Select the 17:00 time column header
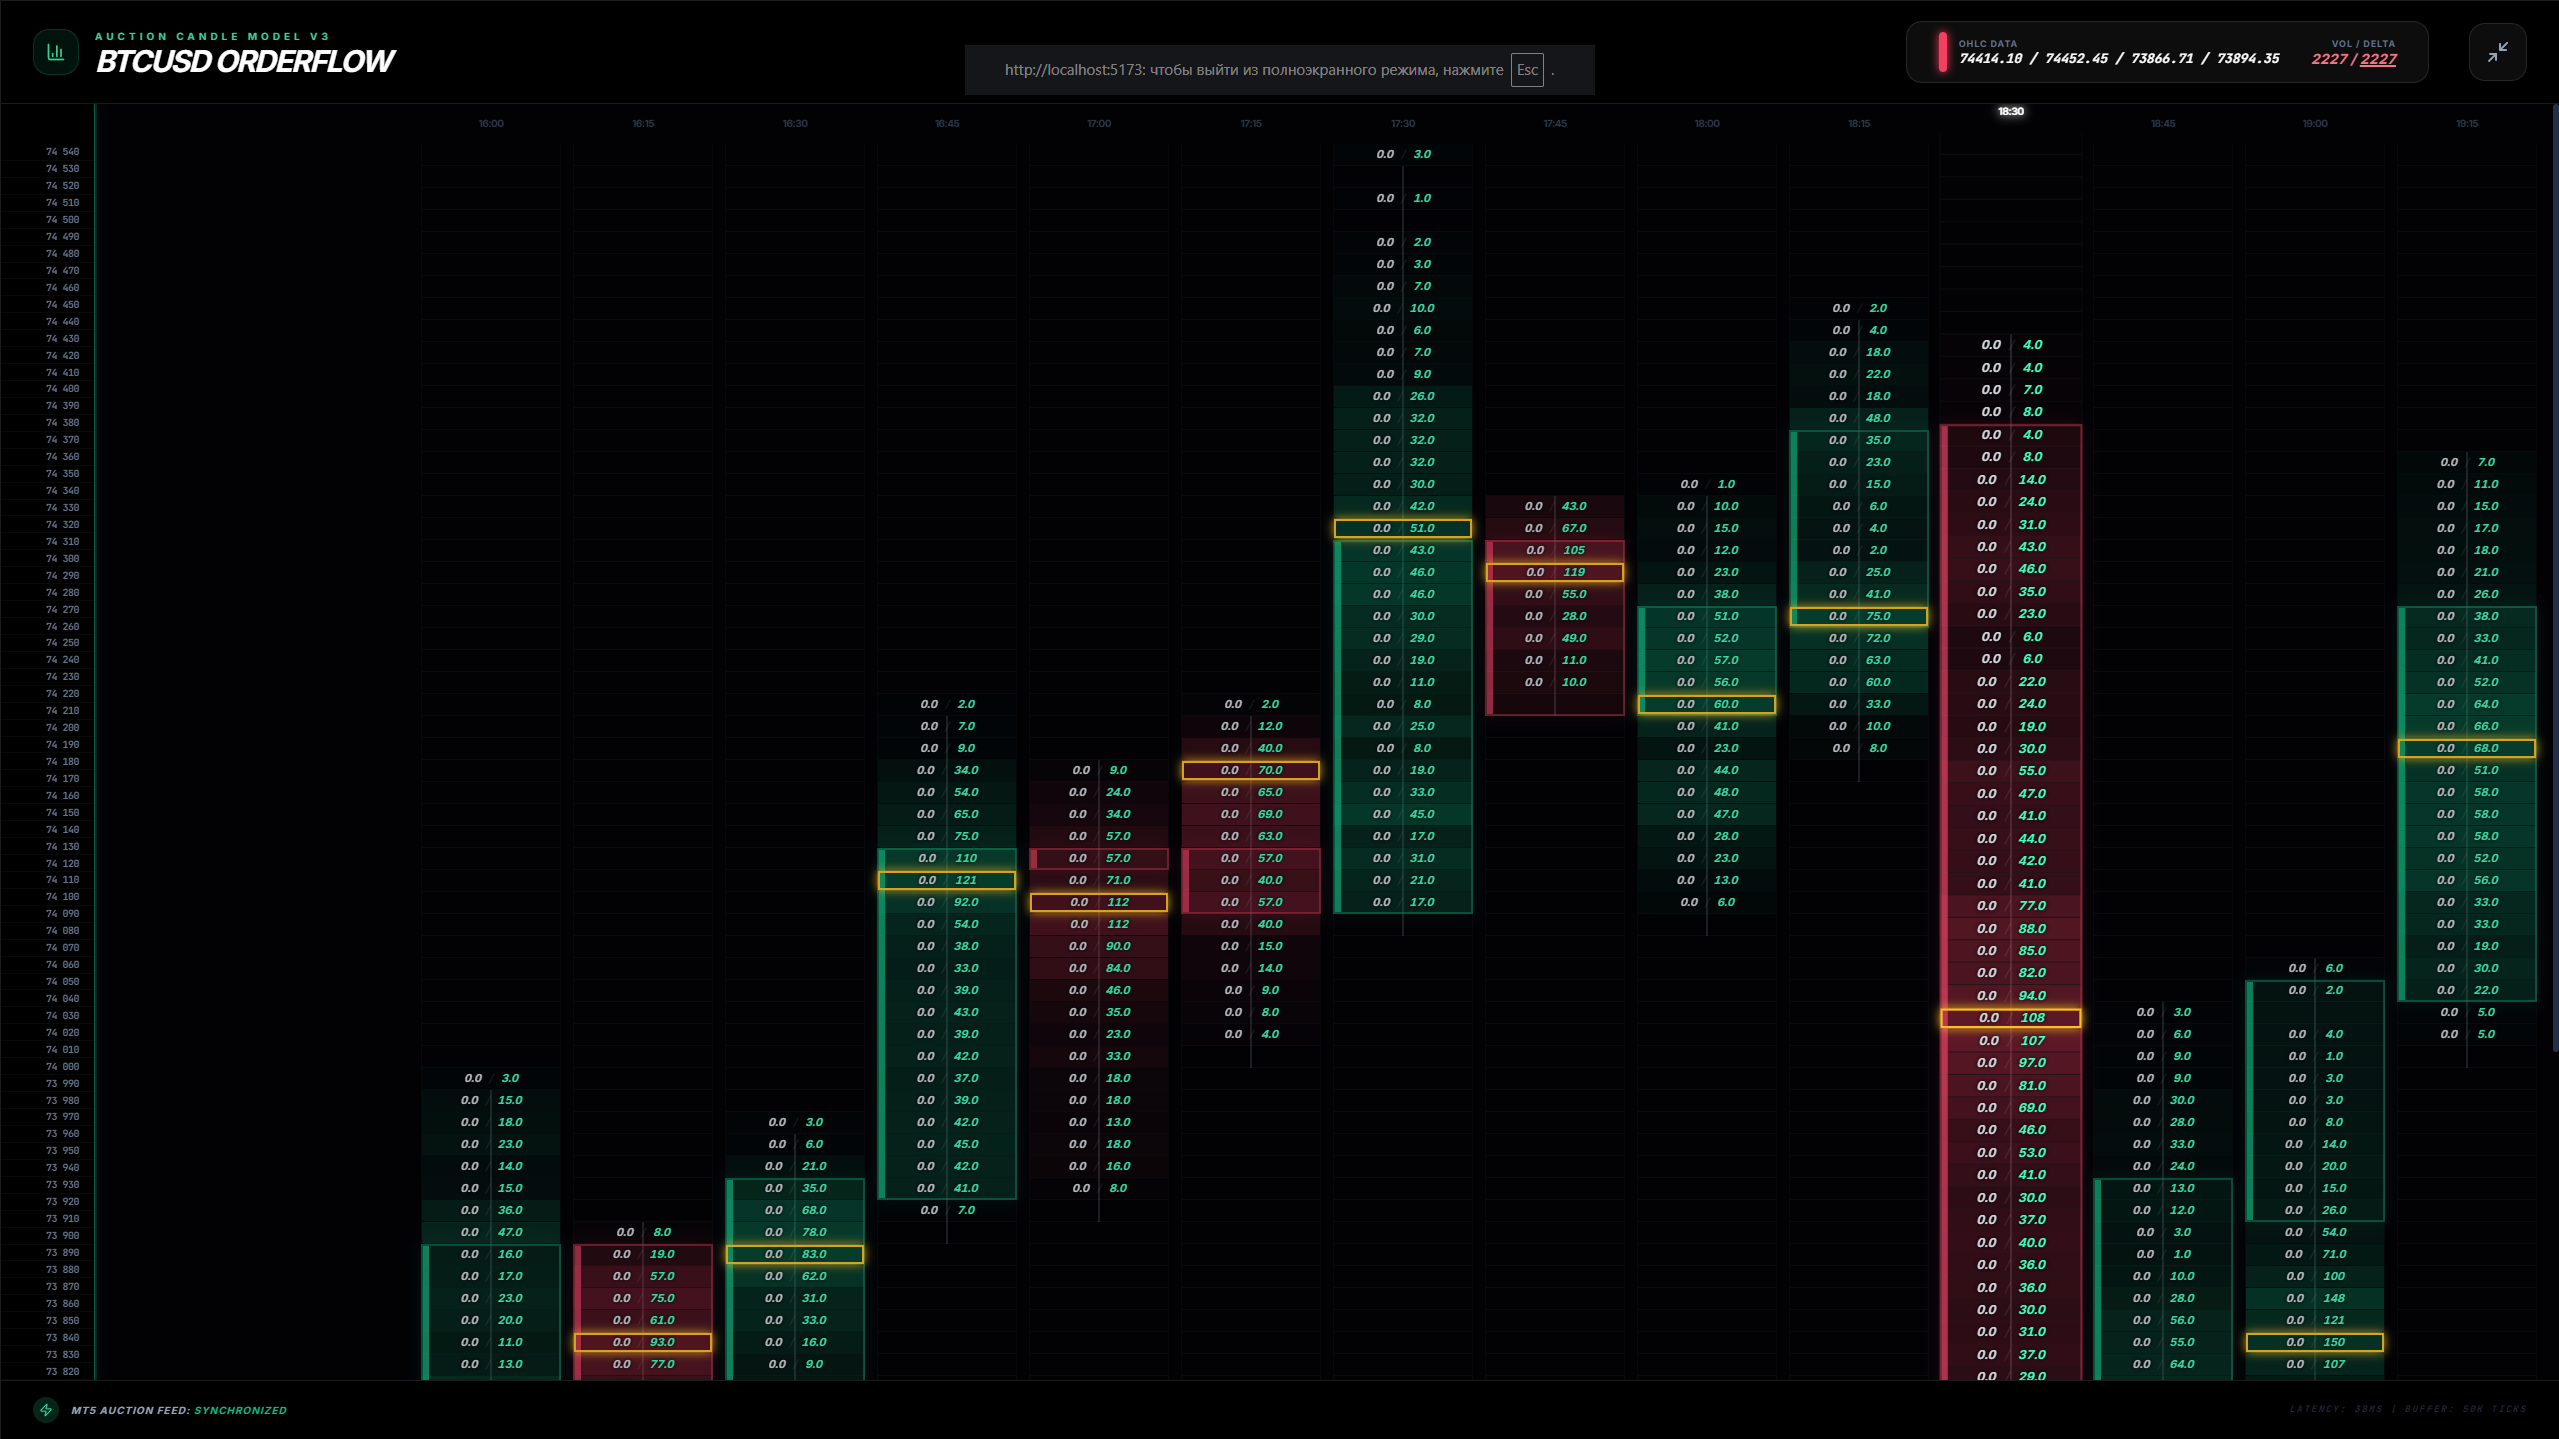2559x1439 pixels. 1099,124
